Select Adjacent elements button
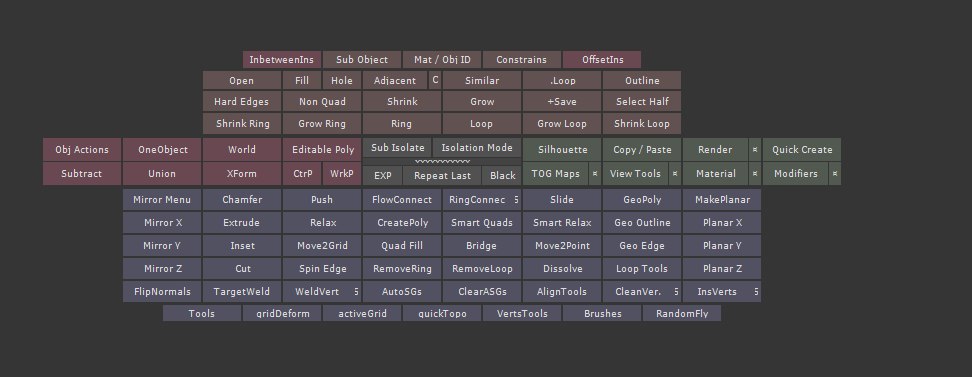Image resolution: width=972 pixels, height=377 pixels. [395, 80]
